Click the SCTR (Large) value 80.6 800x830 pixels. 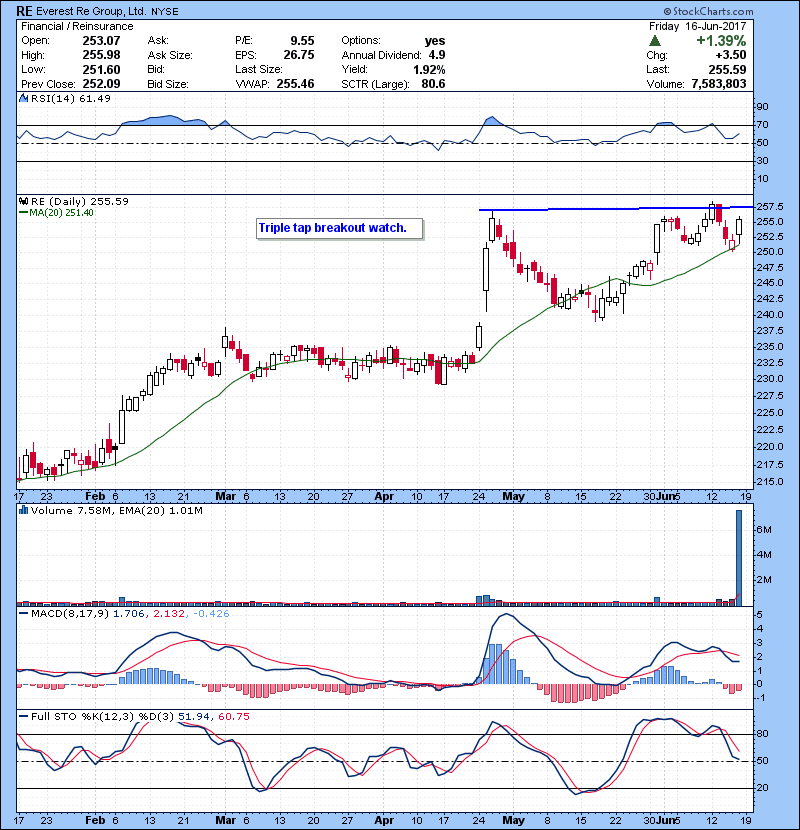pyautogui.click(x=434, y=84)
